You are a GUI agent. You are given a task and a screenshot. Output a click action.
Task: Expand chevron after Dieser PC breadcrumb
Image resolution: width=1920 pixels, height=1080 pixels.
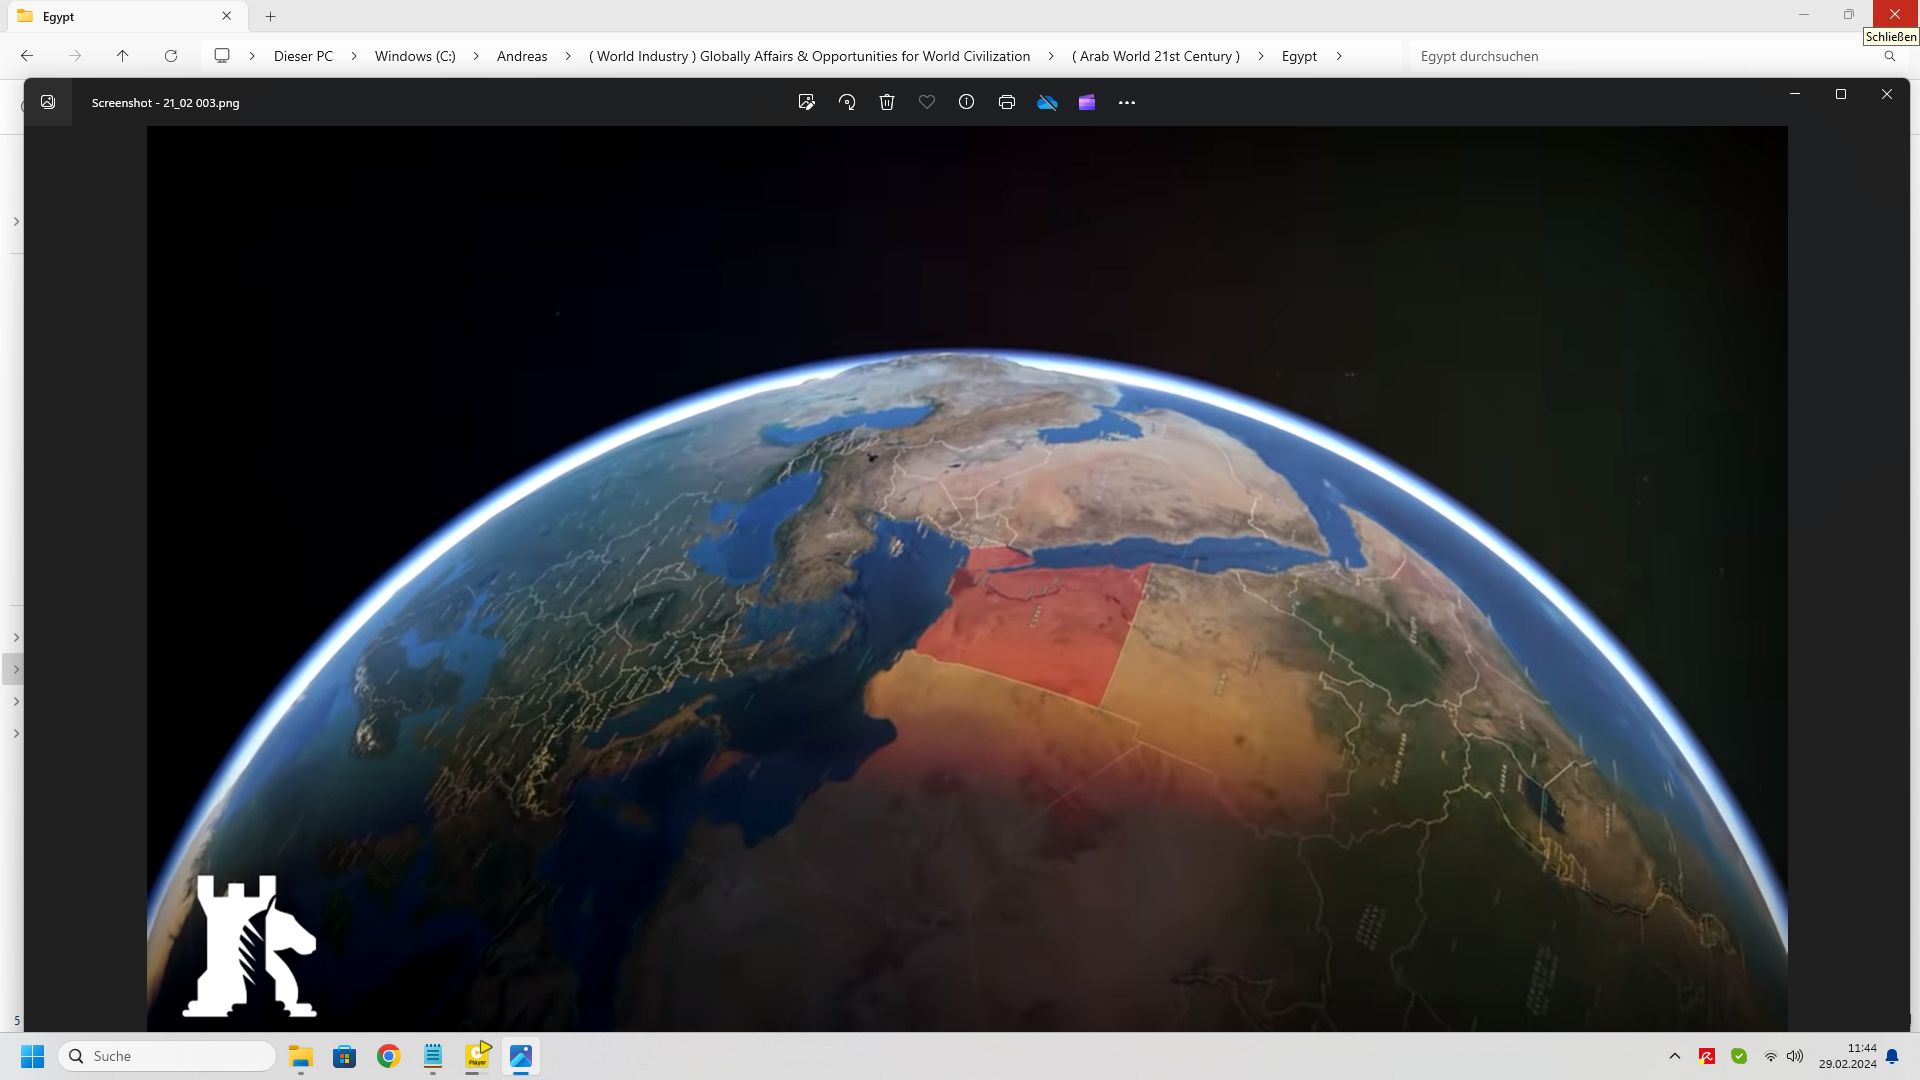point(354,56)
